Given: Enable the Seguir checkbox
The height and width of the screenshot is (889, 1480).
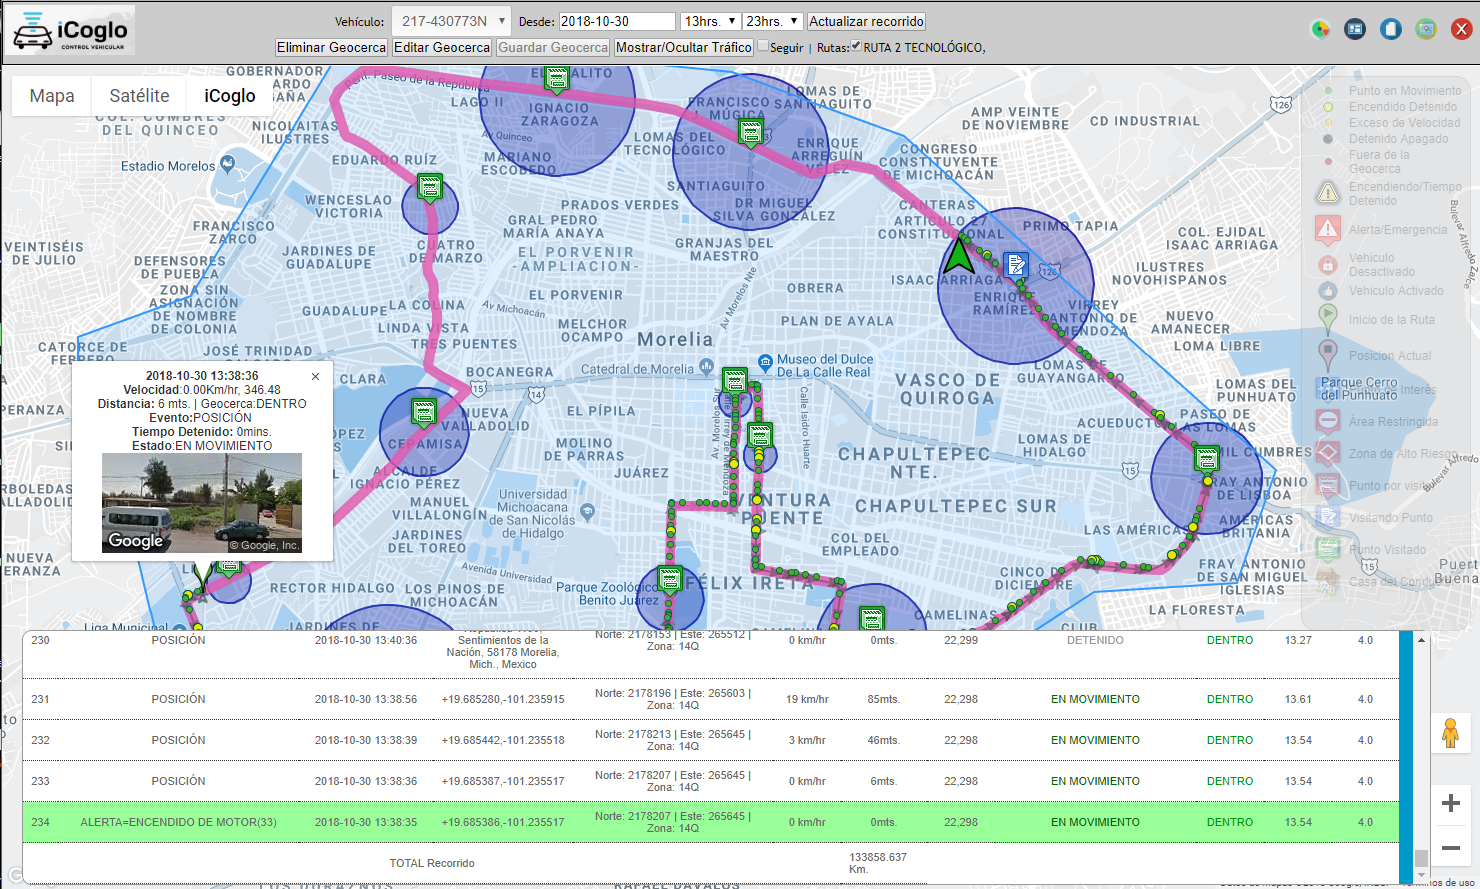Looking at the screenshot, I should tap(763, 46).
